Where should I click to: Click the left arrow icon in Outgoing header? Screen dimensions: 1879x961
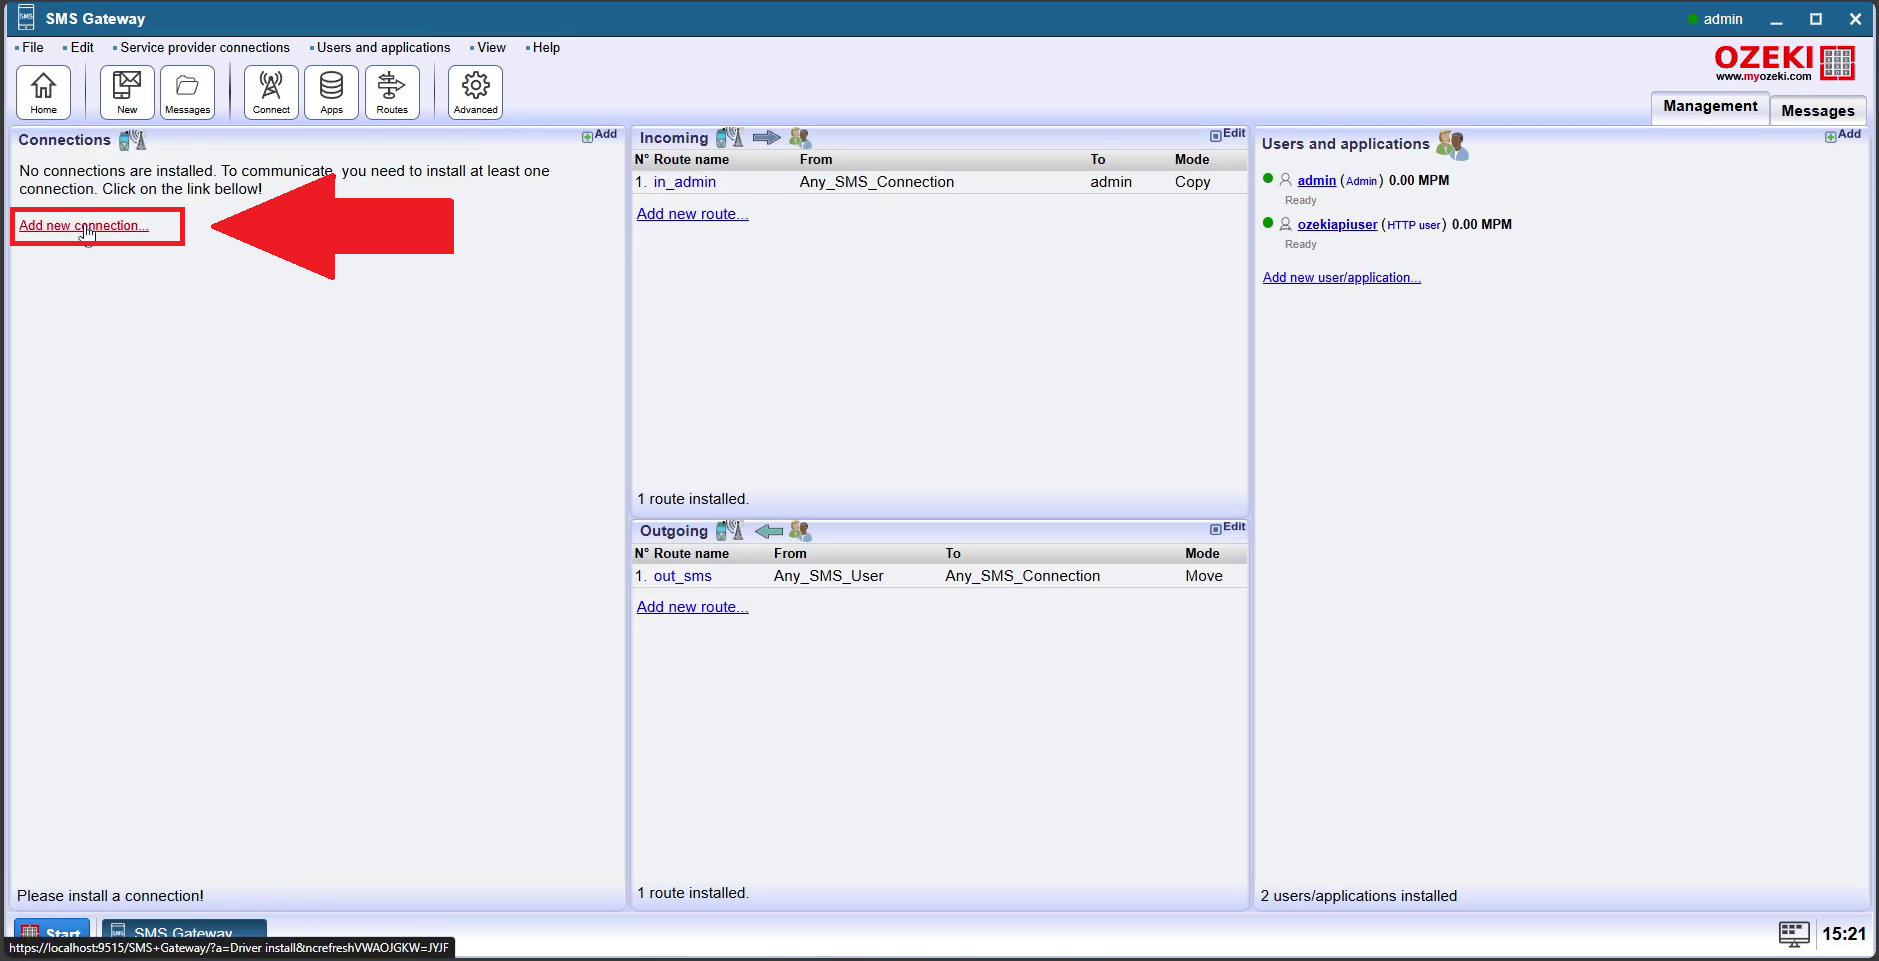pos(768,531)
